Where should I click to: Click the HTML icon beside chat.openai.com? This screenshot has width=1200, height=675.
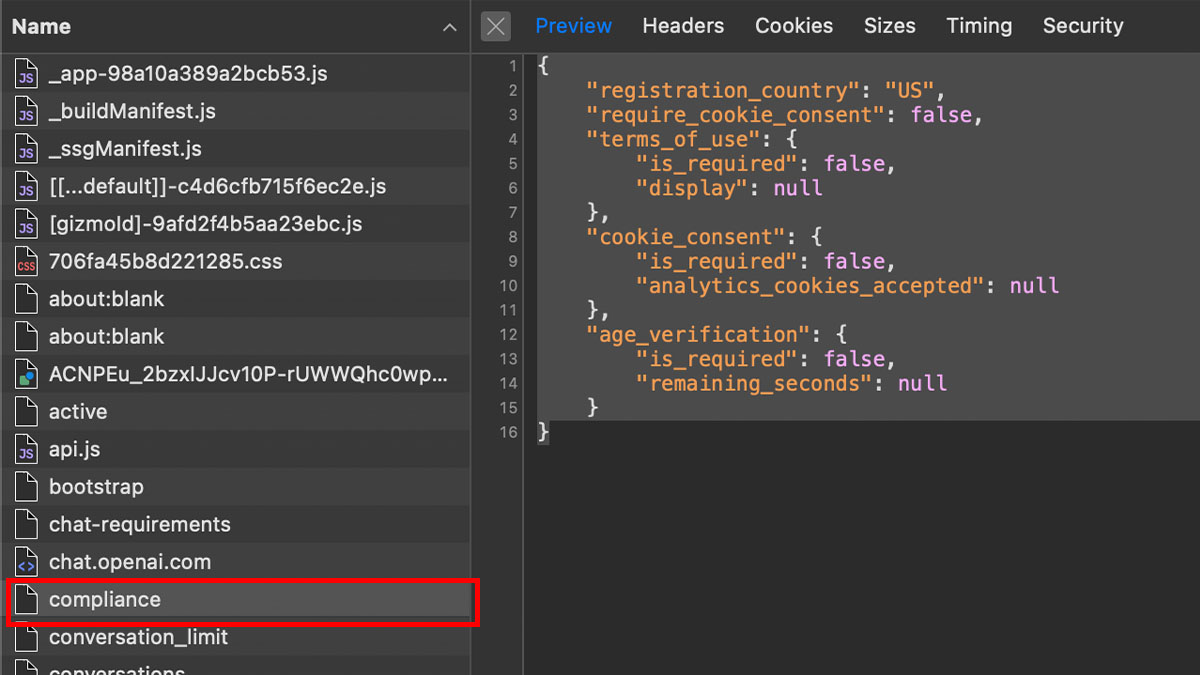27,561
